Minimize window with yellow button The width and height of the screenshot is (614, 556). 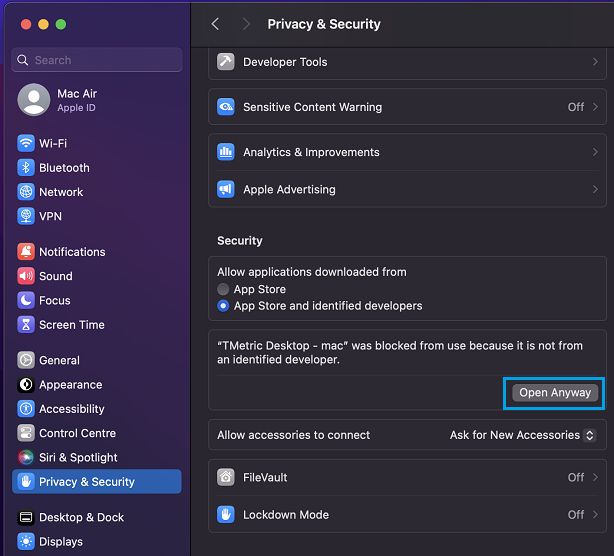click(43, 24)
